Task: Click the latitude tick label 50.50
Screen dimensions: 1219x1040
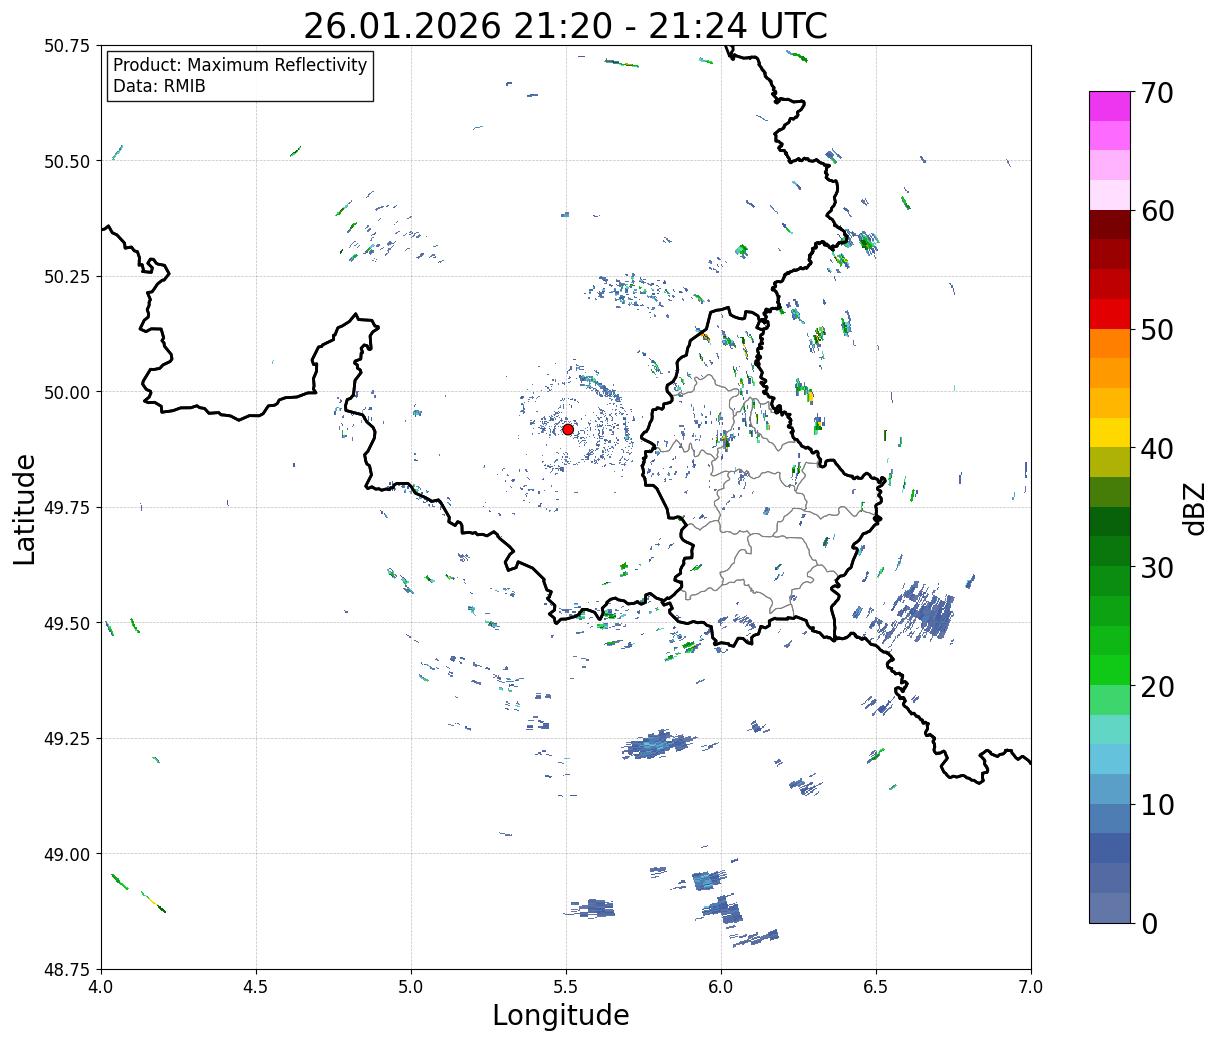Action: pos(68,161)
